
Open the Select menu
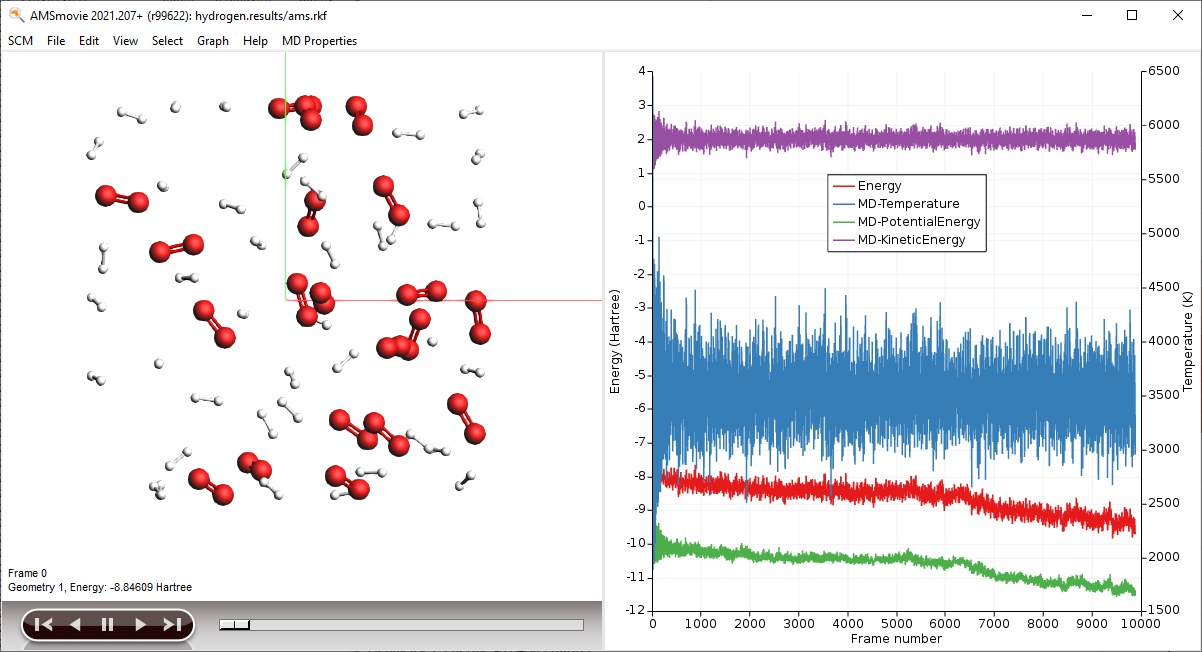pos(167,41)
